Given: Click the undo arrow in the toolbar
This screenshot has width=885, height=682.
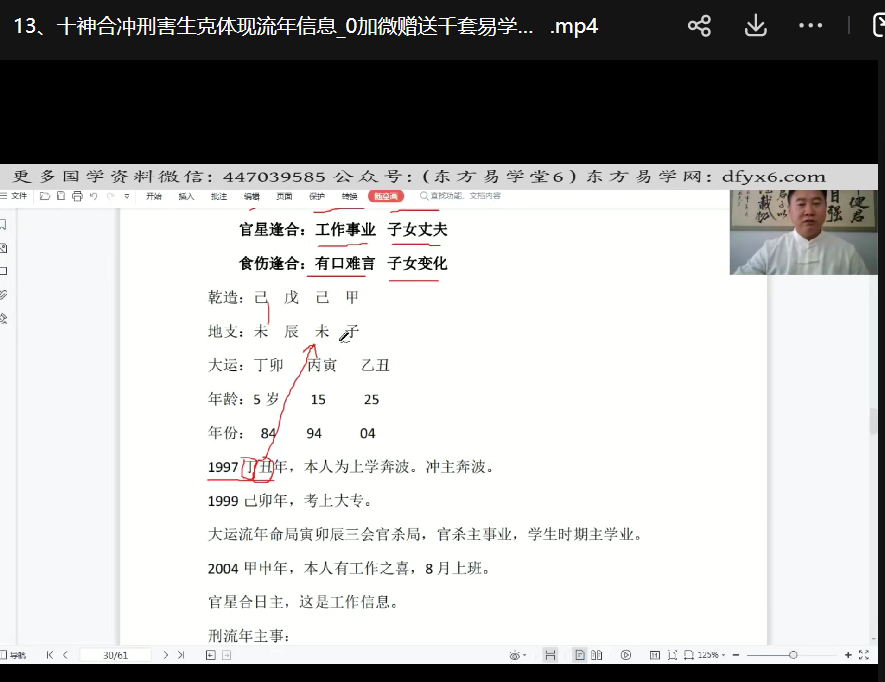Looking at the screenshot, I should click(93, 197).
